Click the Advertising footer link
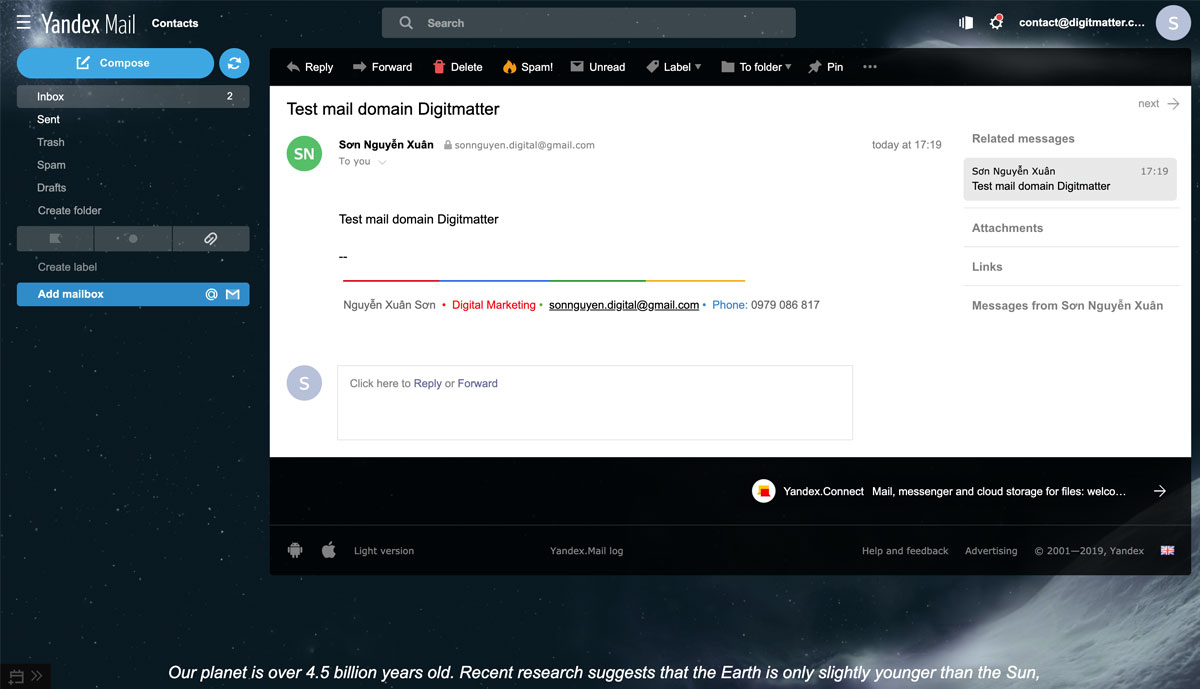Image resolution: width=1200 pixels, height=689 pixels. (991, 551)
